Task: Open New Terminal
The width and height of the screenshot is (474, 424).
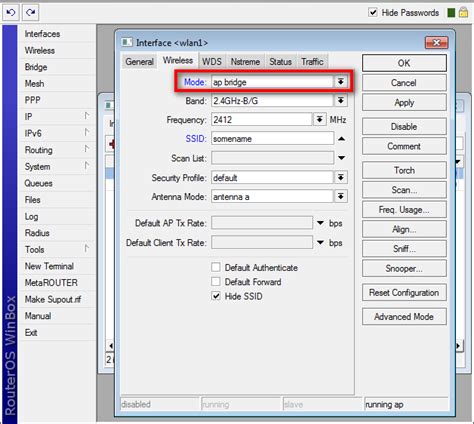Action: (x=49, y=266)
